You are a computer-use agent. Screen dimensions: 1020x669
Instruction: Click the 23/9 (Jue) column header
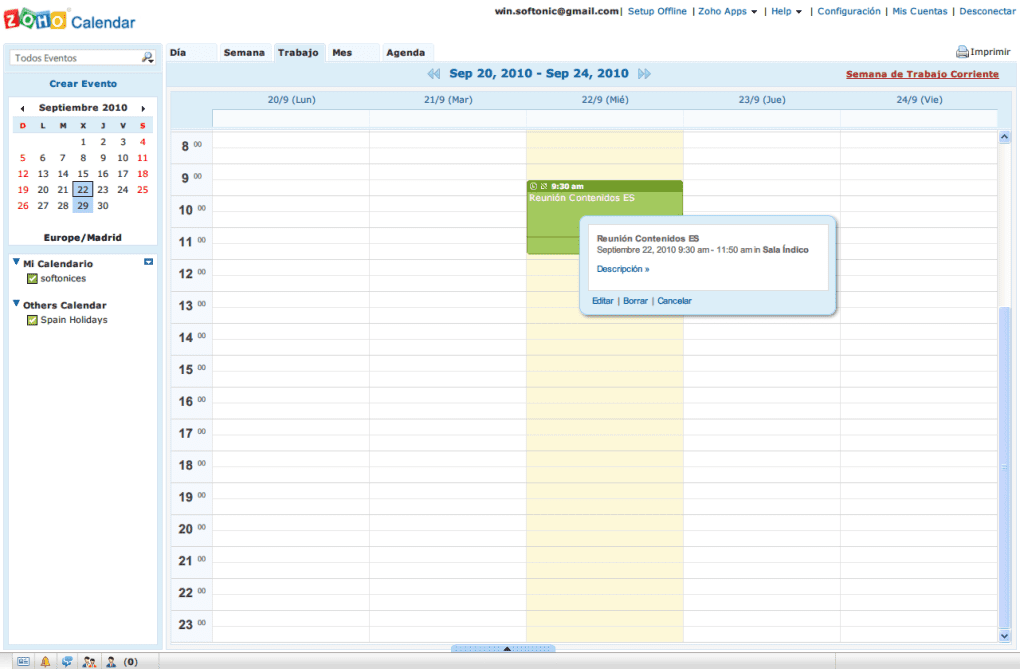(762, 100)
